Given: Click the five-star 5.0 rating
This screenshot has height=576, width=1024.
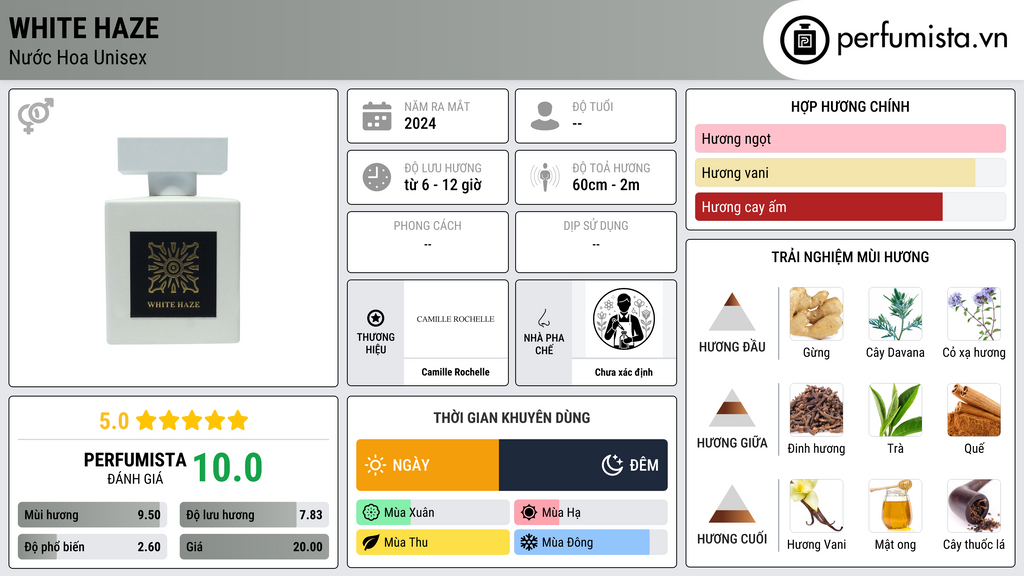Looking at the screenshot, I should pyautogui.click(x=173, y=421).
